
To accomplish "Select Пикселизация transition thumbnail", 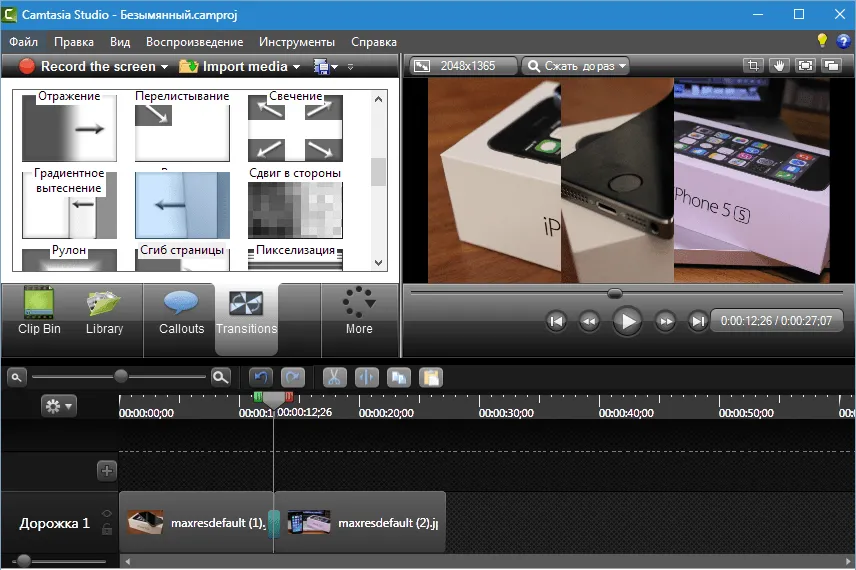I will click(x=295, y=260).
